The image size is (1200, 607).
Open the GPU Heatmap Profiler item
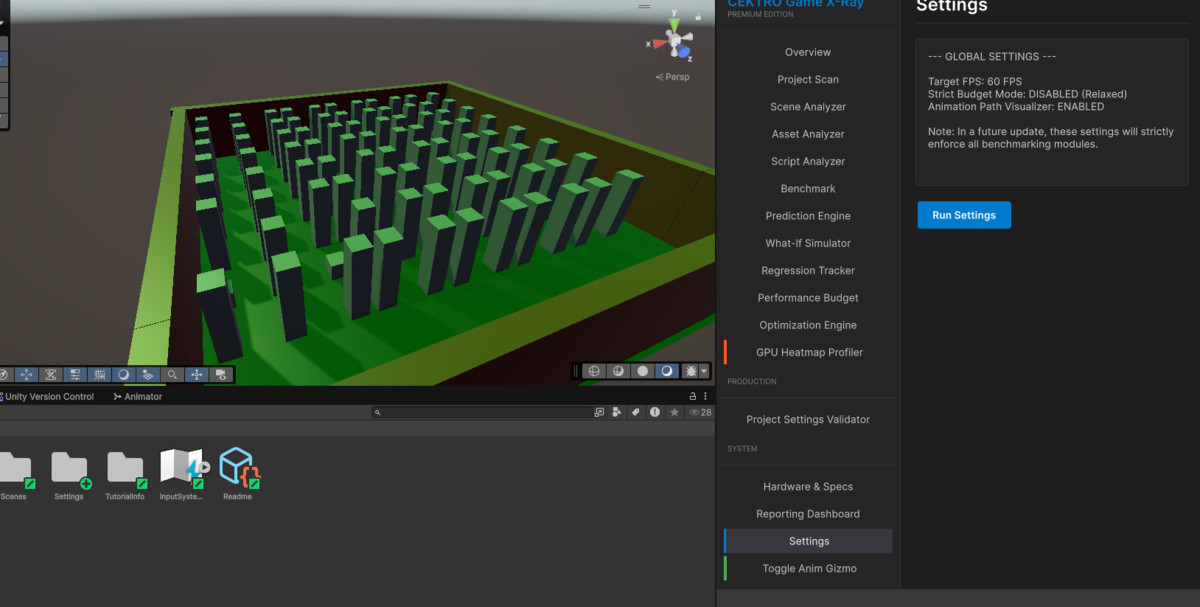[809, 352]
